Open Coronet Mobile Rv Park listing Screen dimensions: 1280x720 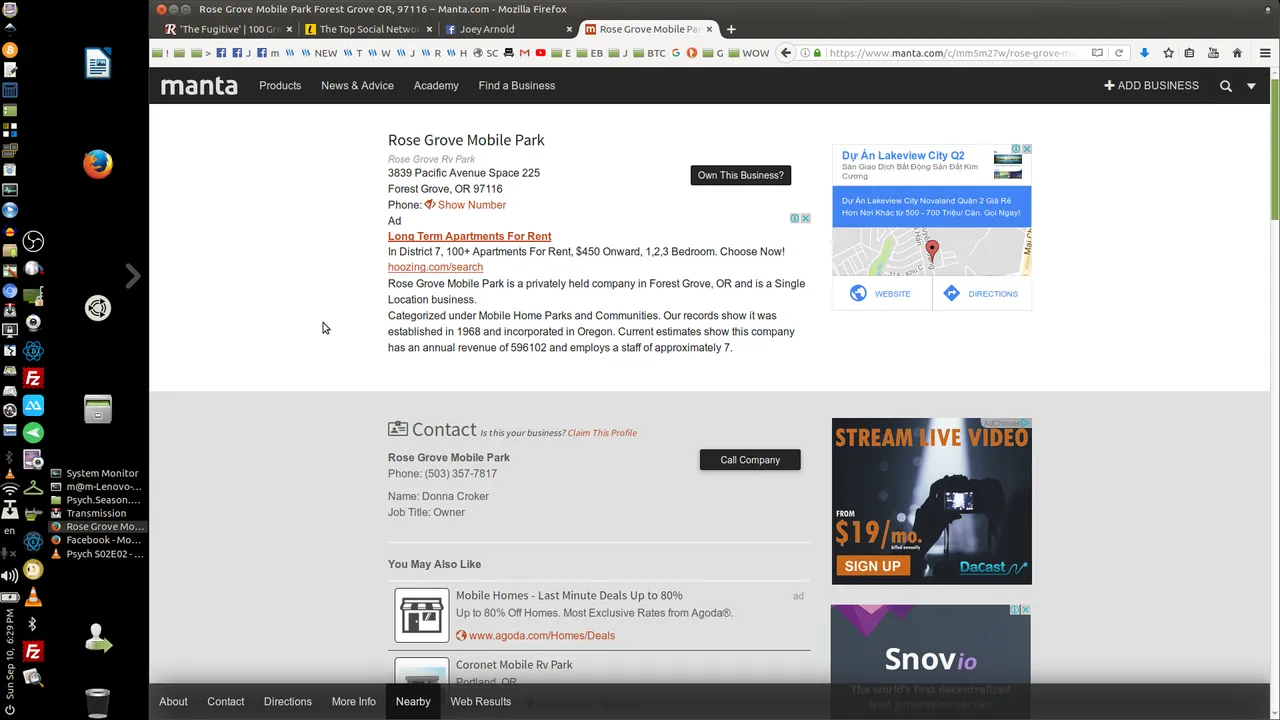pos(514,665)
